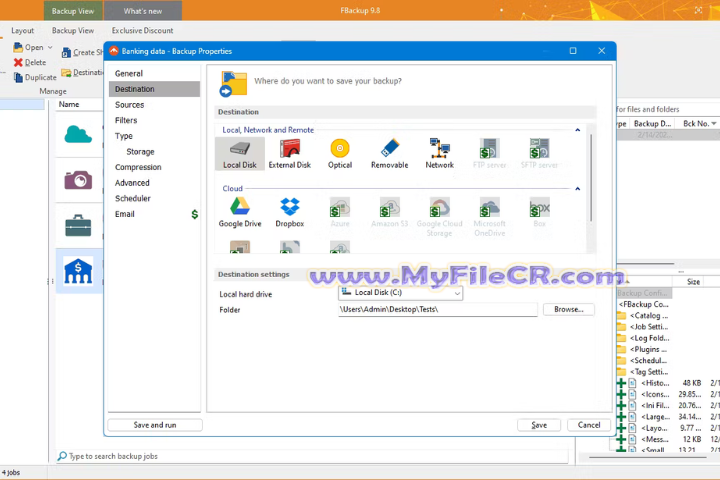Screen dimensions: 720x480
Task: Select the cloud backup job icon
Action: 78,135
